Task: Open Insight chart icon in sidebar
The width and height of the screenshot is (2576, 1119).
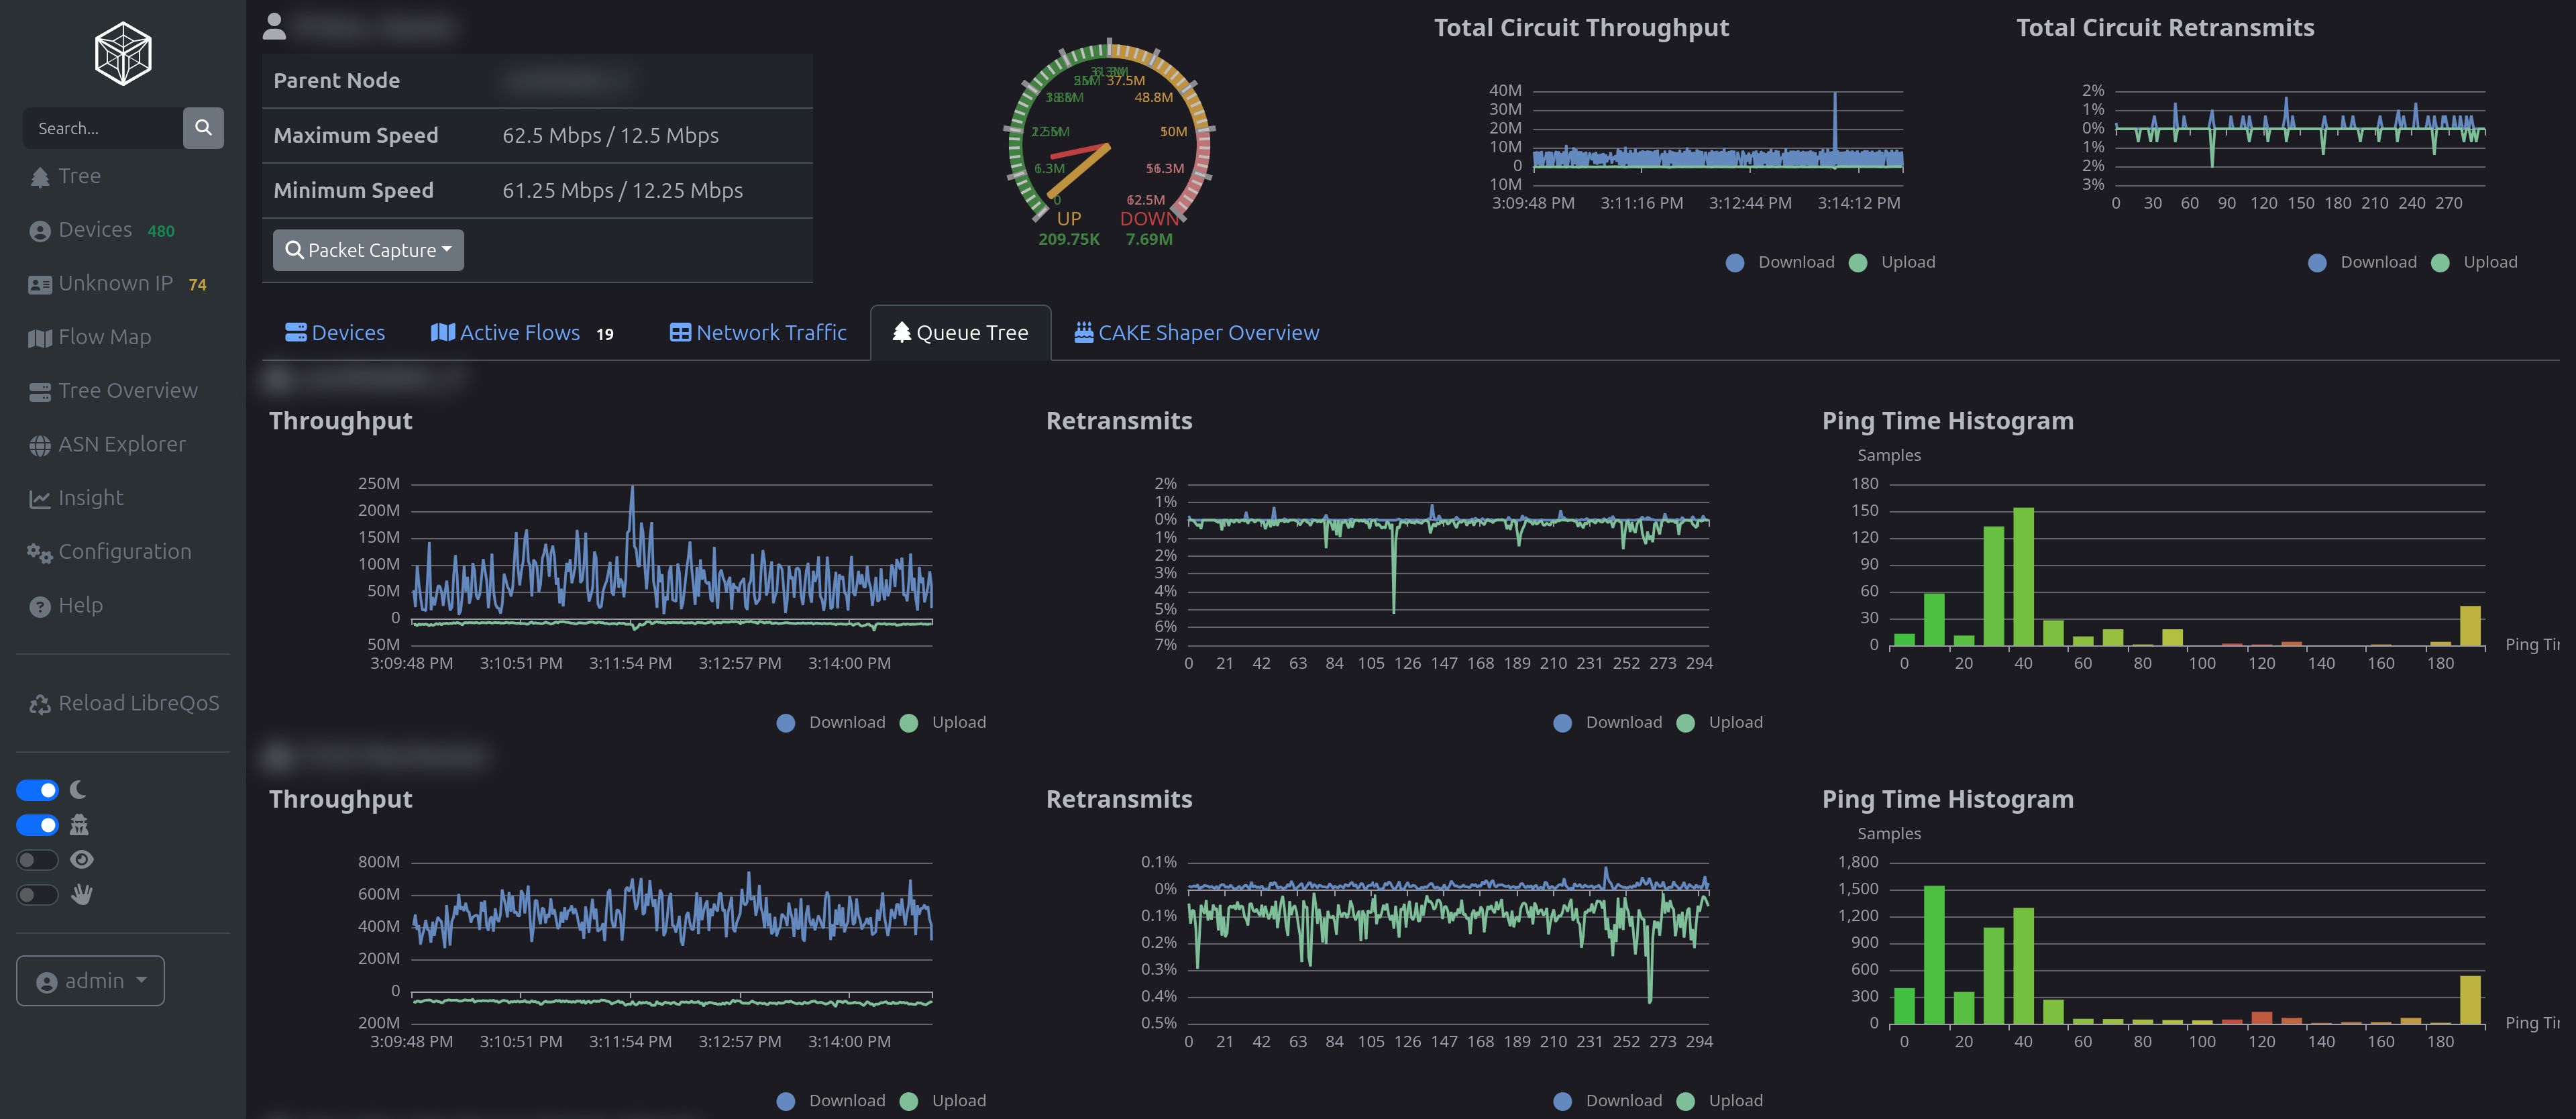Action: click(x=40, y=499)
